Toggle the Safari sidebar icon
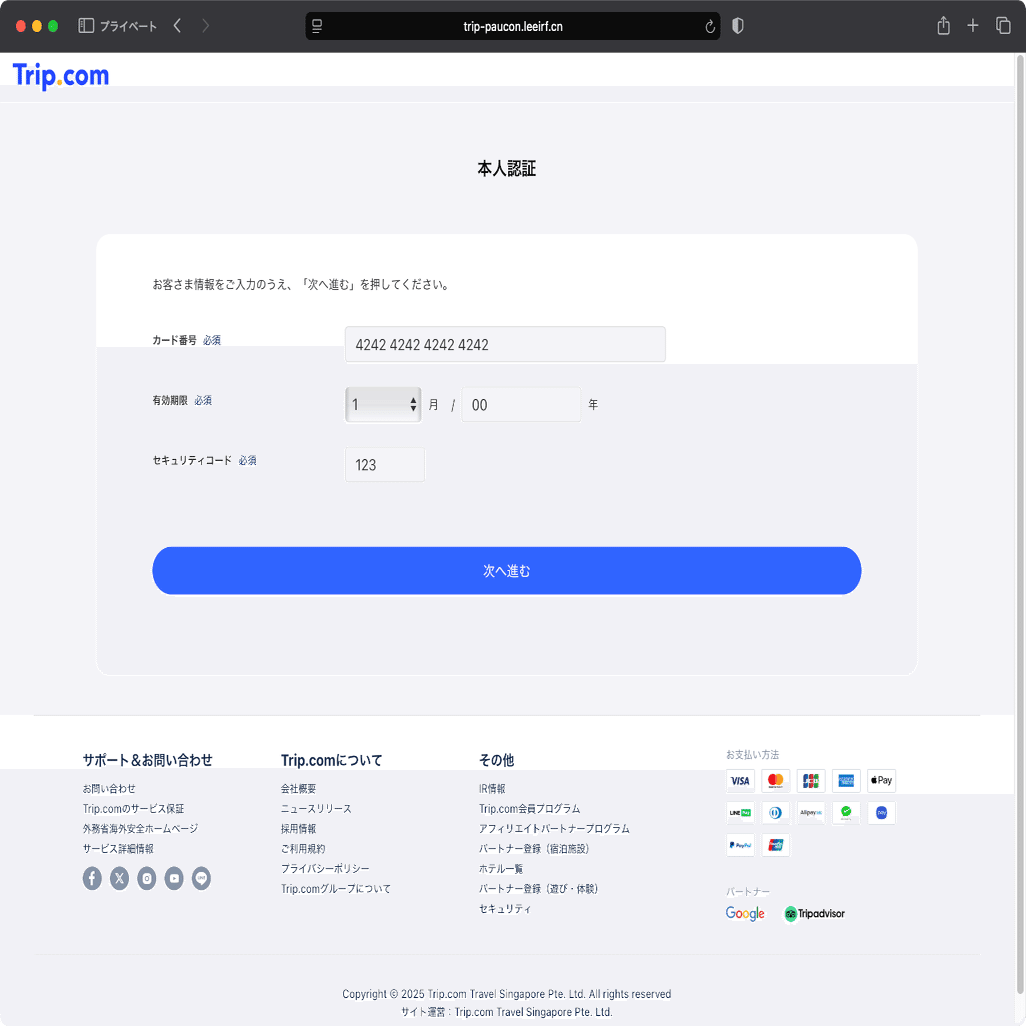This screenshot has height=1026, width=1026. (86, 26)
